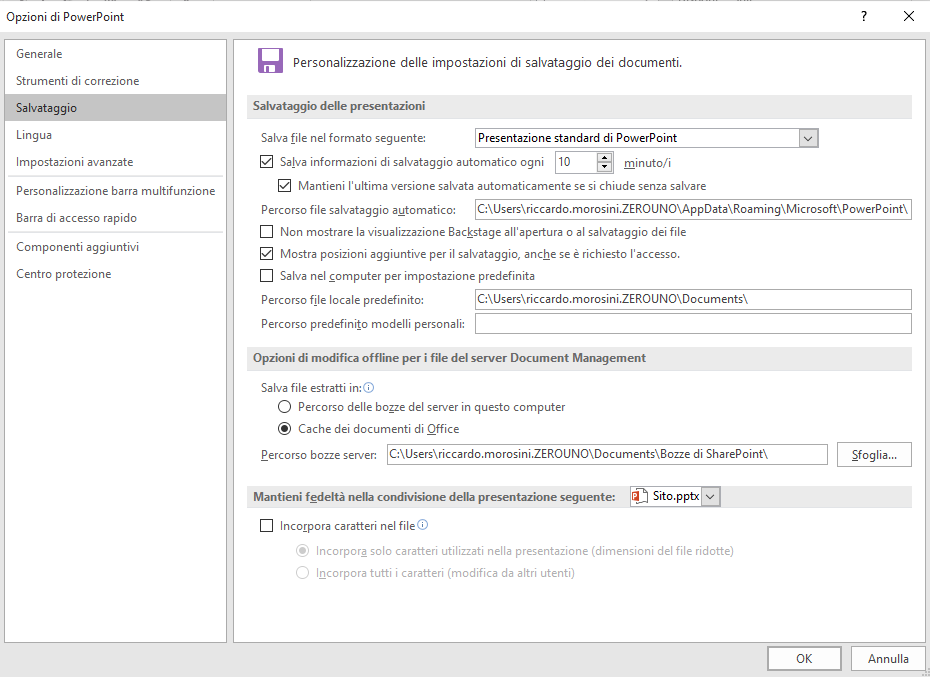This screenshot has width=930, height=677.
Task: Confirm settings with OK button
Action: (804, 659)
